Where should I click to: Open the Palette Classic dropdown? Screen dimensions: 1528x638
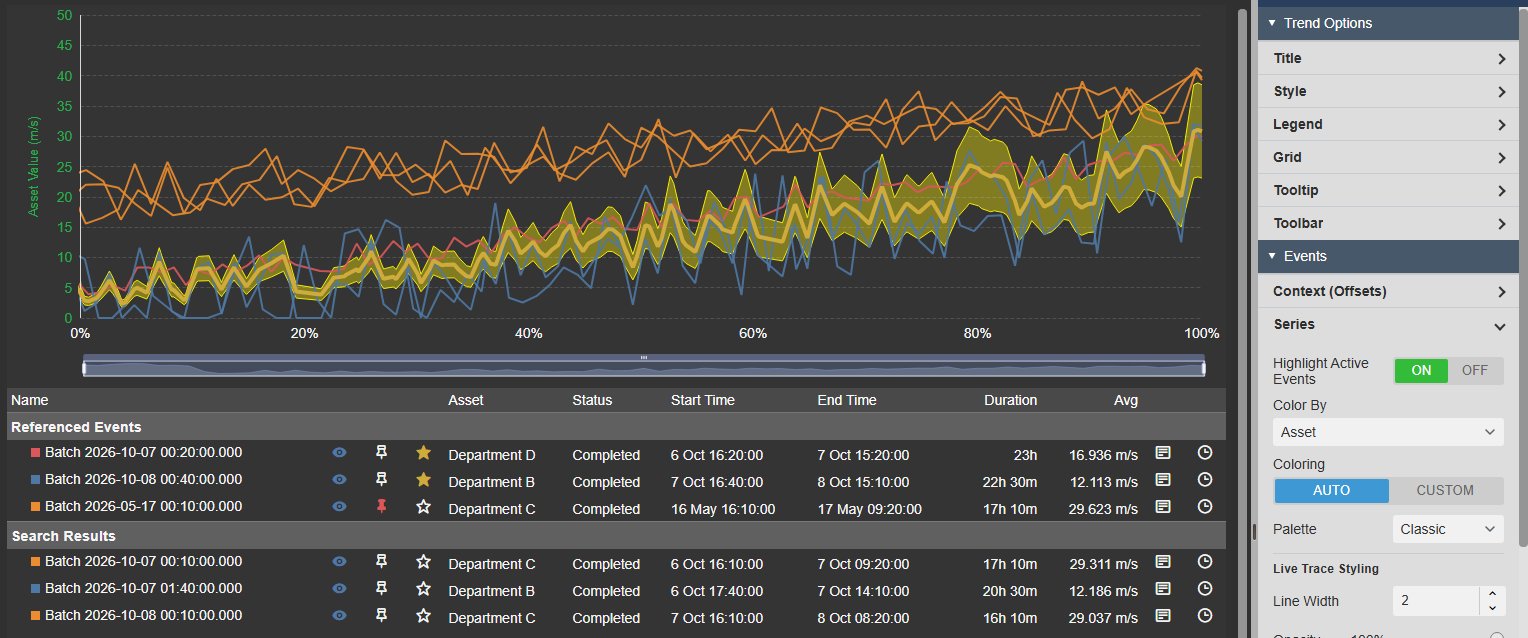(x=1448, y=528)
